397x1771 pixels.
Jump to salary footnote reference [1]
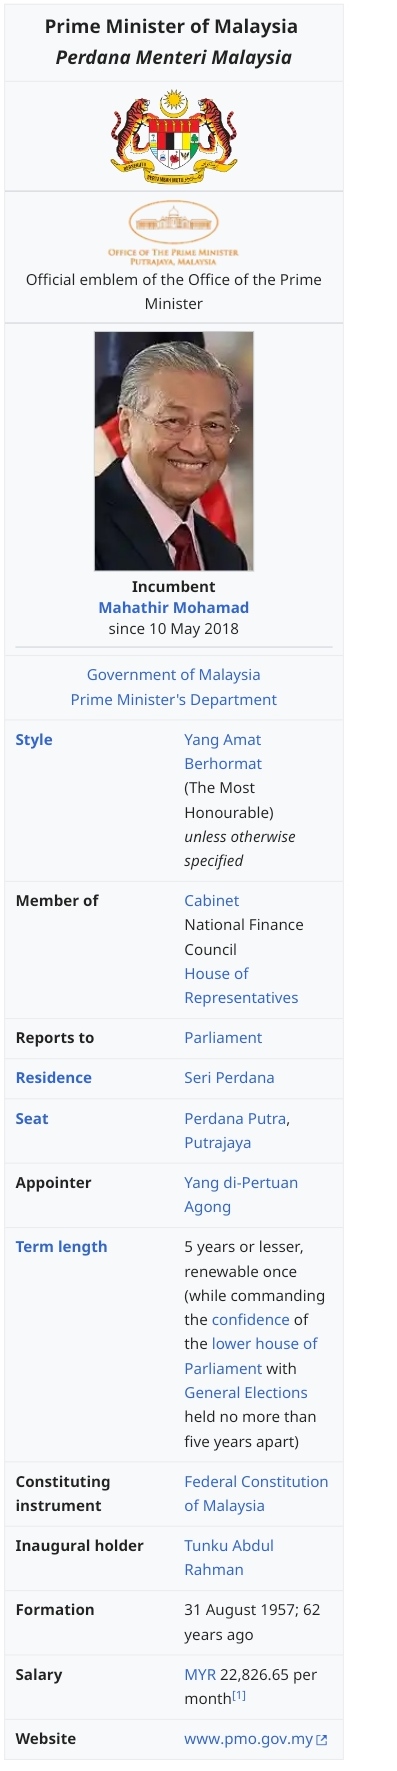[x=239, y=1696]
